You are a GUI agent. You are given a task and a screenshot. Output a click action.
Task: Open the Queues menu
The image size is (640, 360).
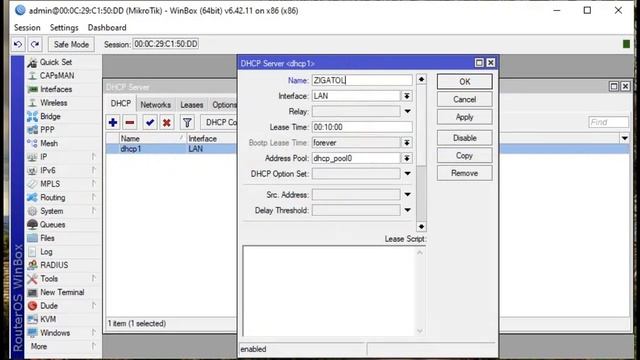(x=52, y=224)
